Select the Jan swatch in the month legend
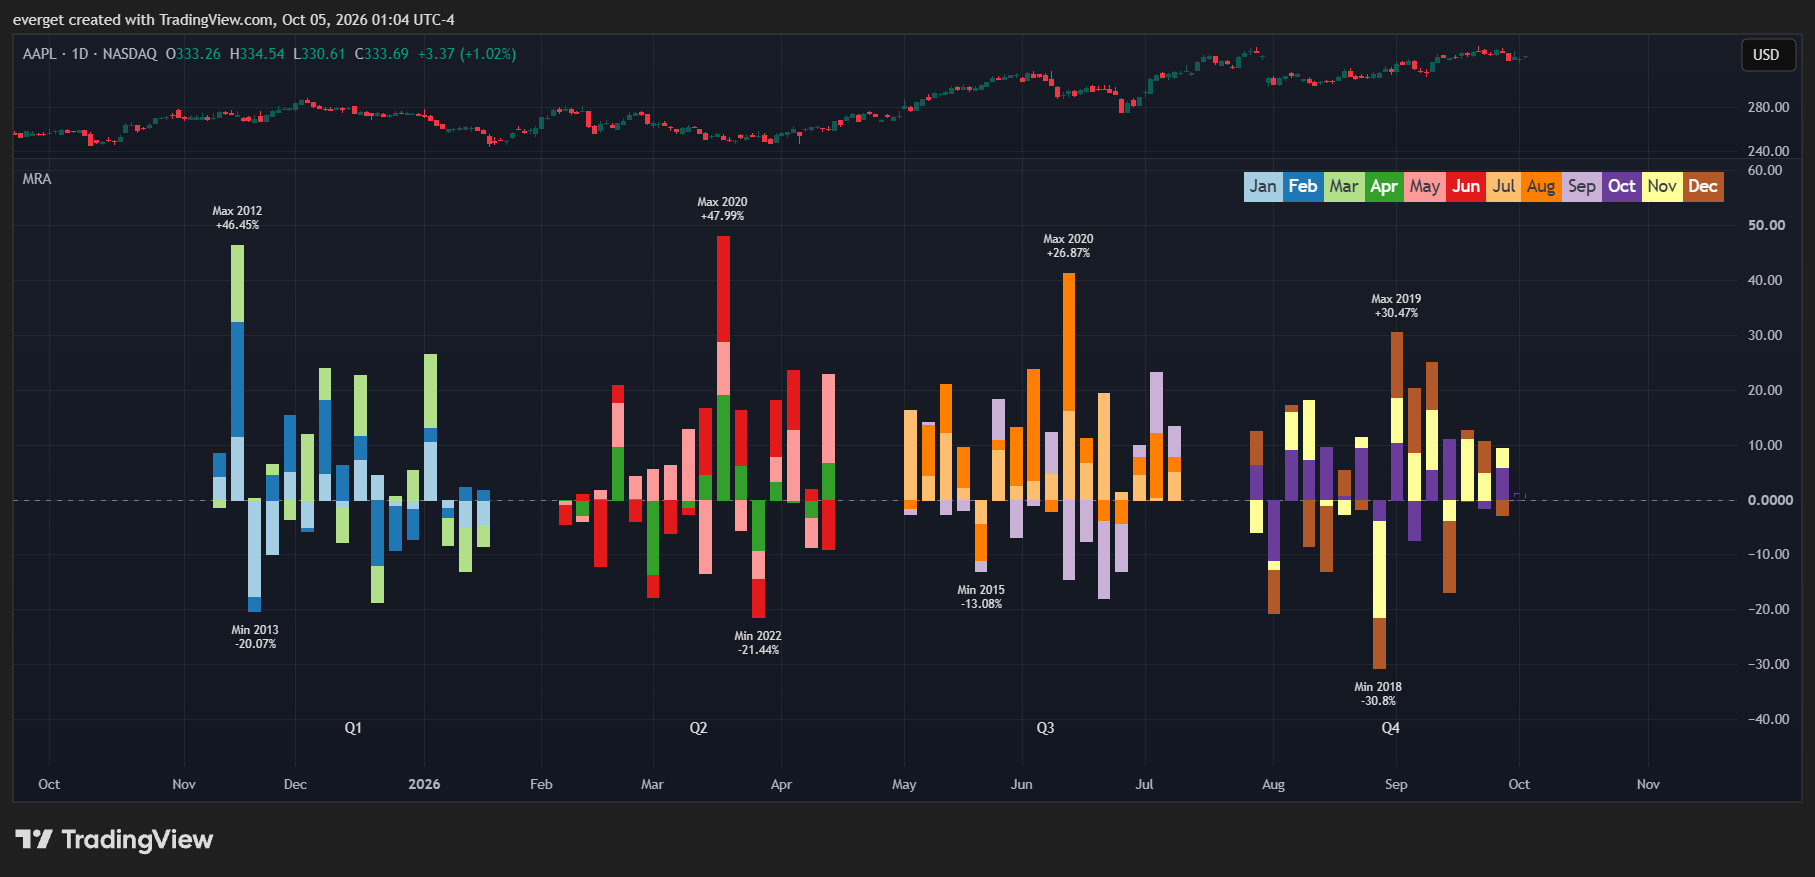The width and height of the screenshot is (1815, 877). point(1263,186)
